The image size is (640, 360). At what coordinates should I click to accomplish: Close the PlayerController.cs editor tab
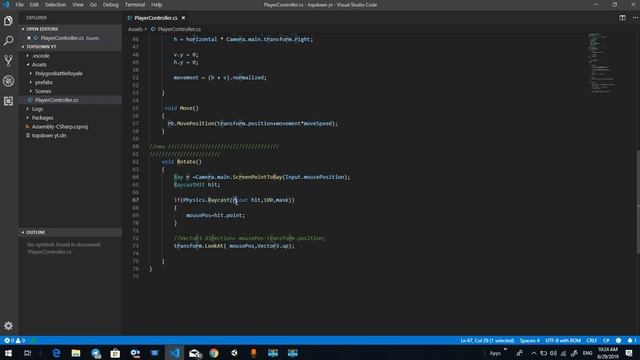[183, 18]
